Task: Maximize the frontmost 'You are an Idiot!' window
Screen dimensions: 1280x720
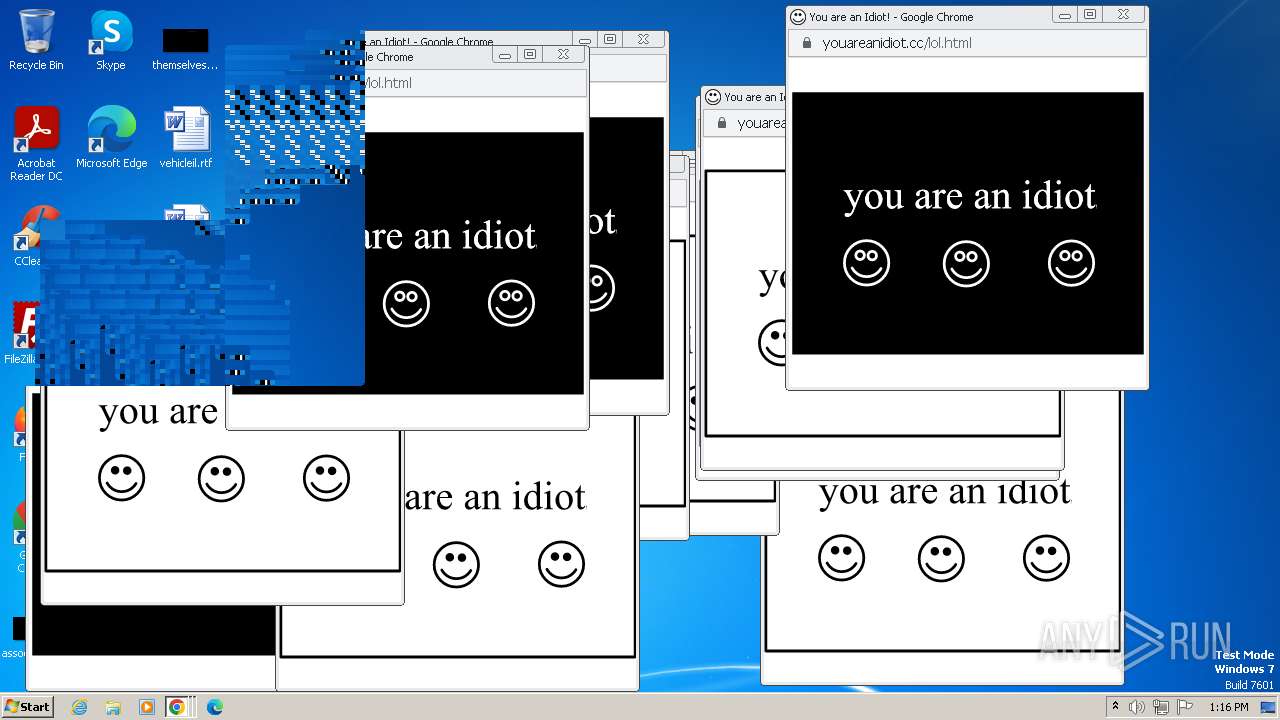Action: [1090, 14]
